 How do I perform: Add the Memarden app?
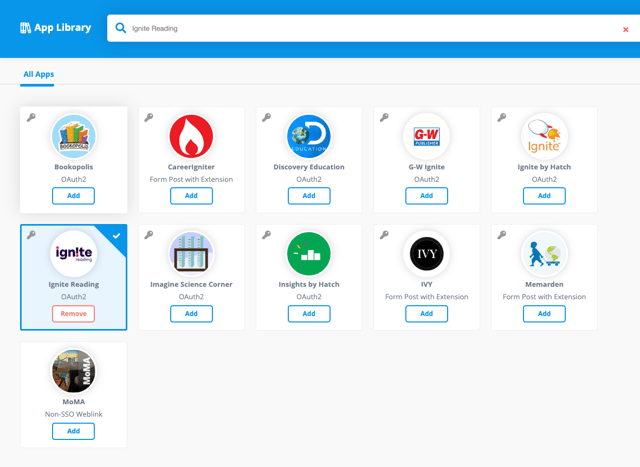click(544, 314)
